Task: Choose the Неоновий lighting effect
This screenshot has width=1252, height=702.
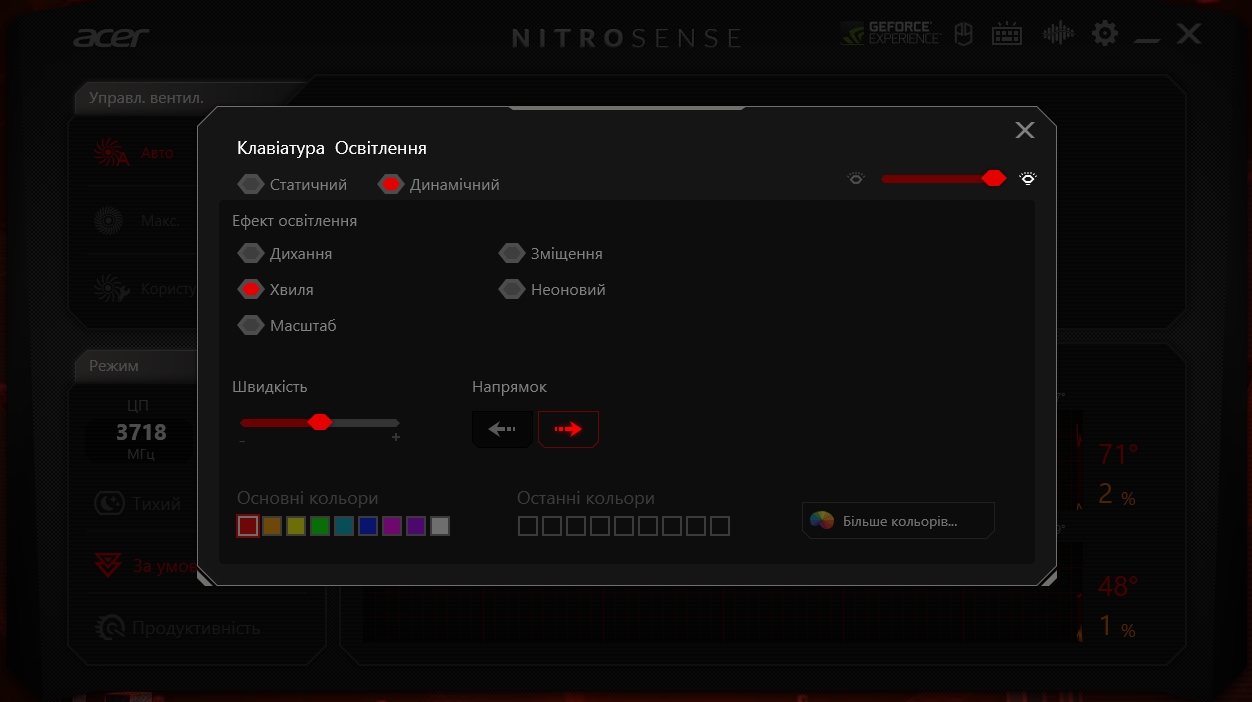Action: 512,290
